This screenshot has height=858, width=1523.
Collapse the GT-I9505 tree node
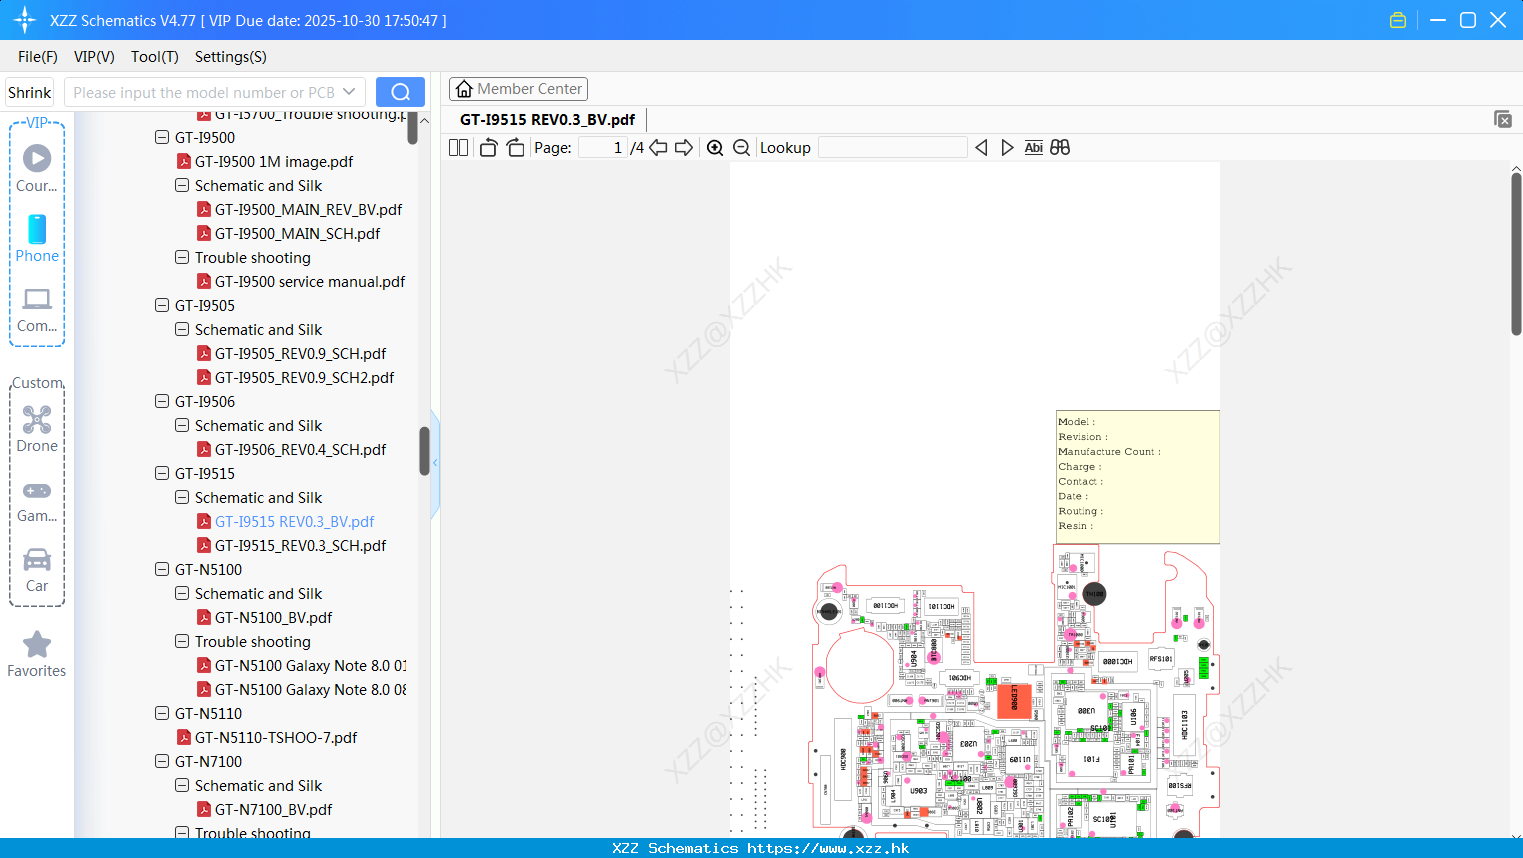[x=162, y=305]
